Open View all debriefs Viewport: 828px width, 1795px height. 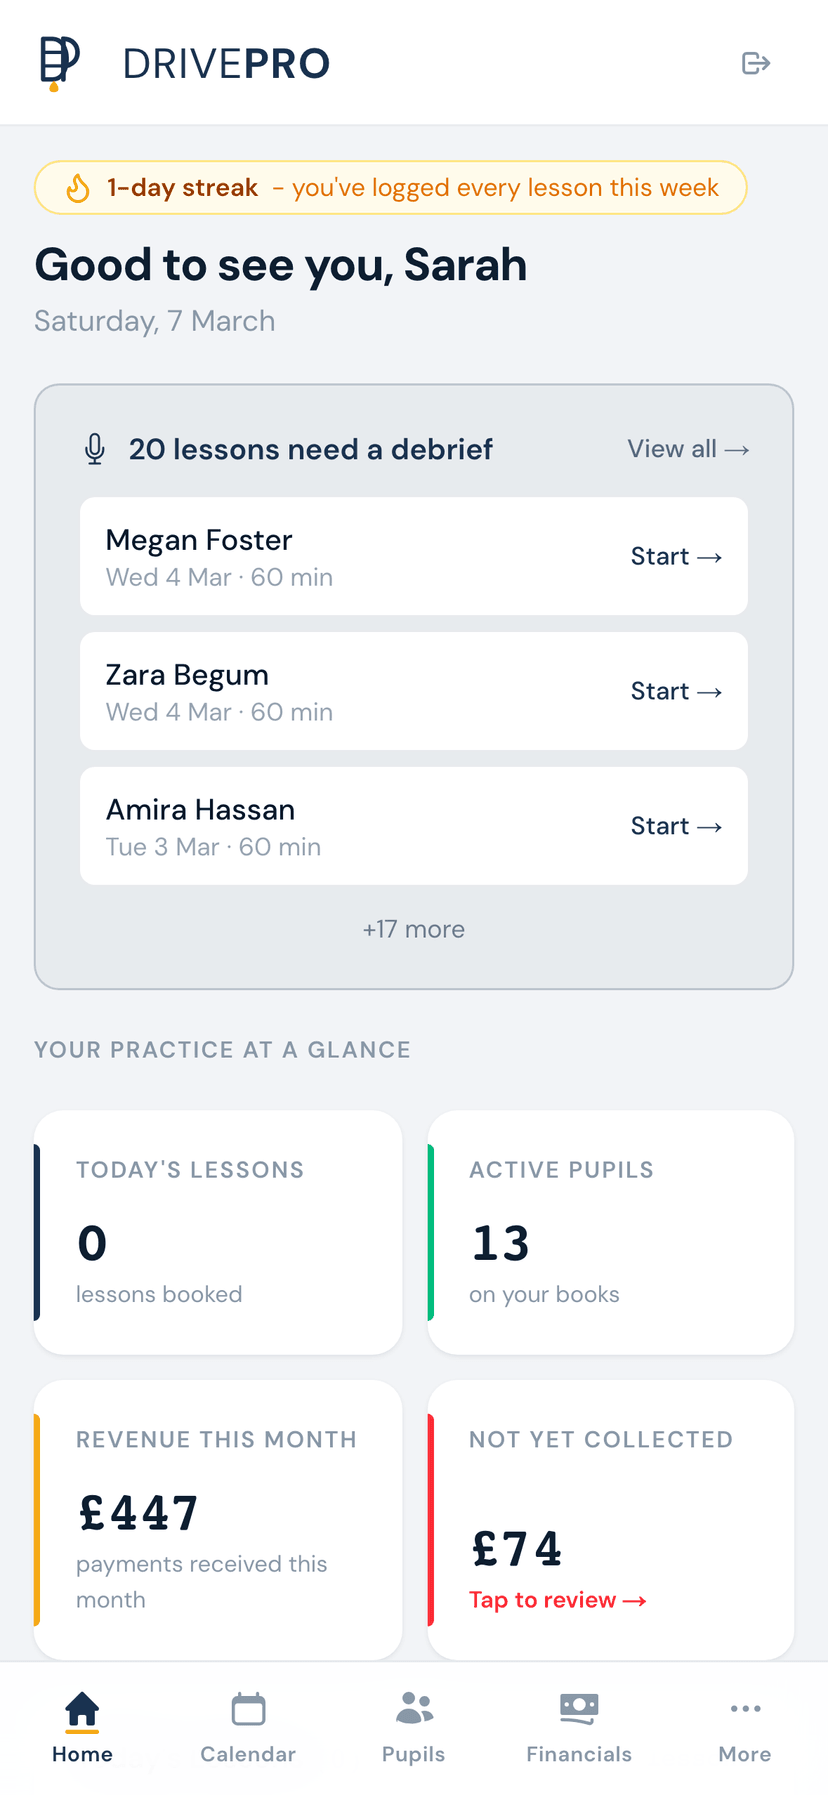pos(688,449)
